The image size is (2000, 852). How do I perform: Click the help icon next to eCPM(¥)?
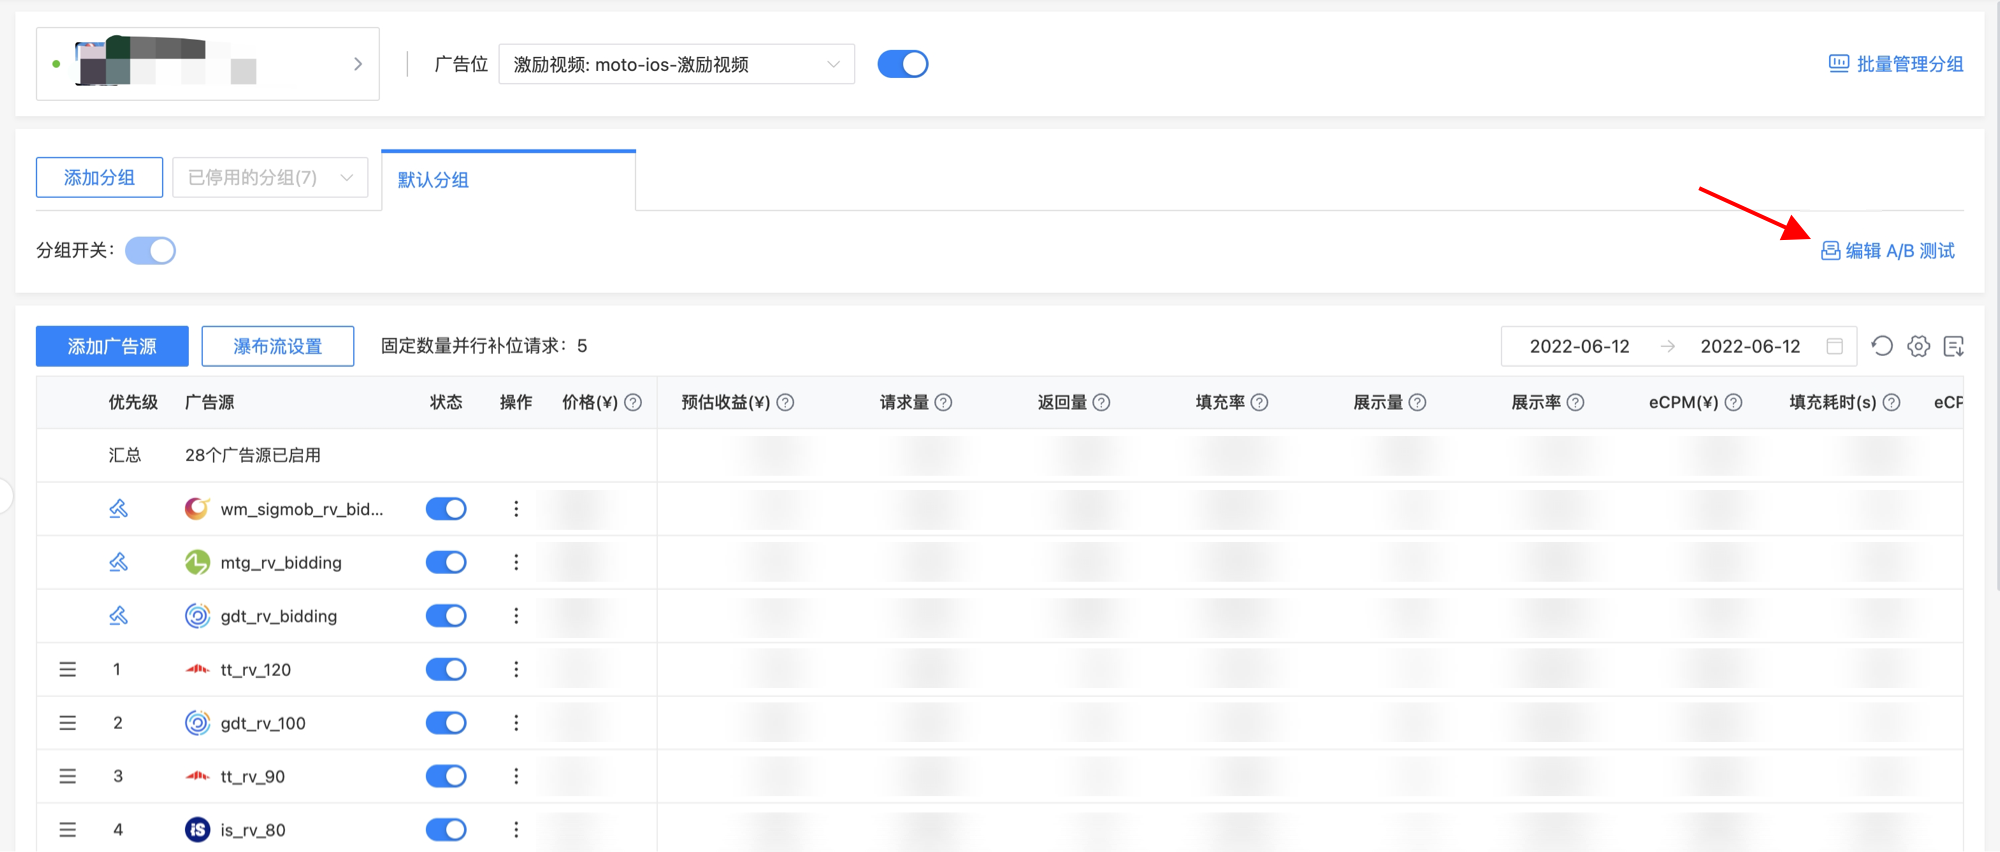pyautogui.click(x=1733, y=402)
